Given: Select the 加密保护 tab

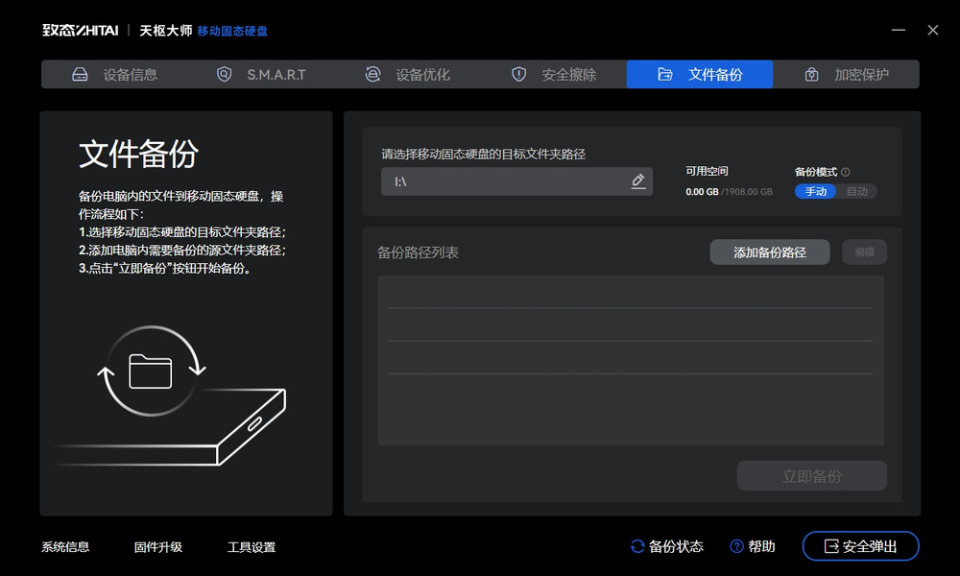Looking at the screenshot, I should pyautogui.click(x=846, y=74).
